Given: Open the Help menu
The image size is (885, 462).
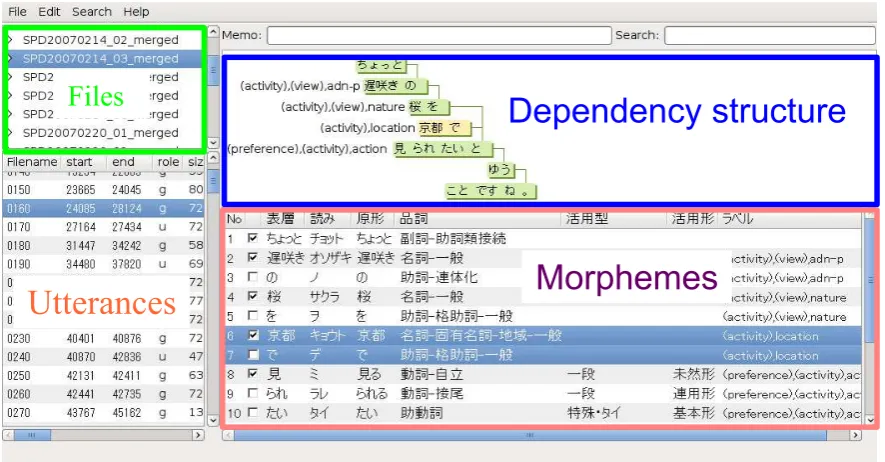Looking at the screenshot, I should (x=136, y=11).
